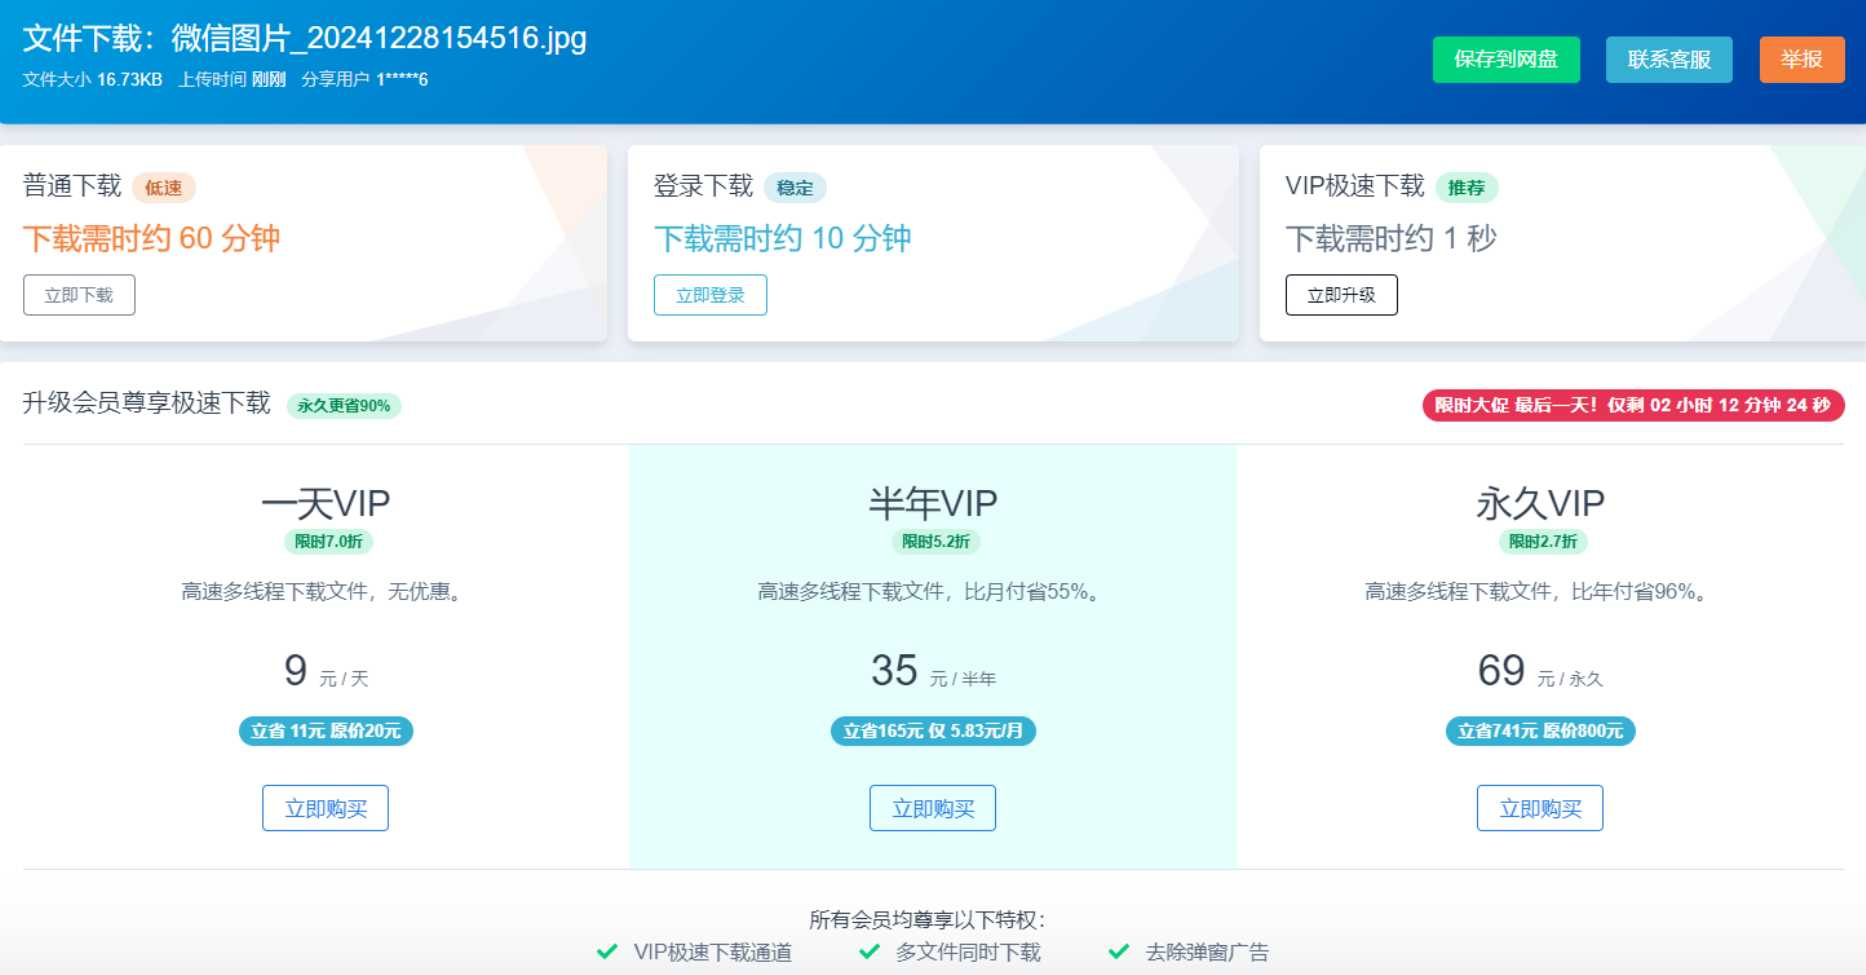Click the orange 举报 button
This screenshot has height=975, width=1866.
pos(1802,59)
